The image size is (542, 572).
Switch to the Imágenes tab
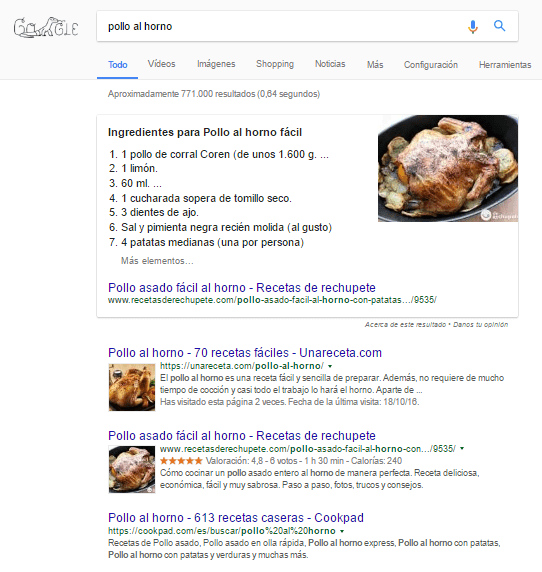pyautogui.click(x=216, y=64)
